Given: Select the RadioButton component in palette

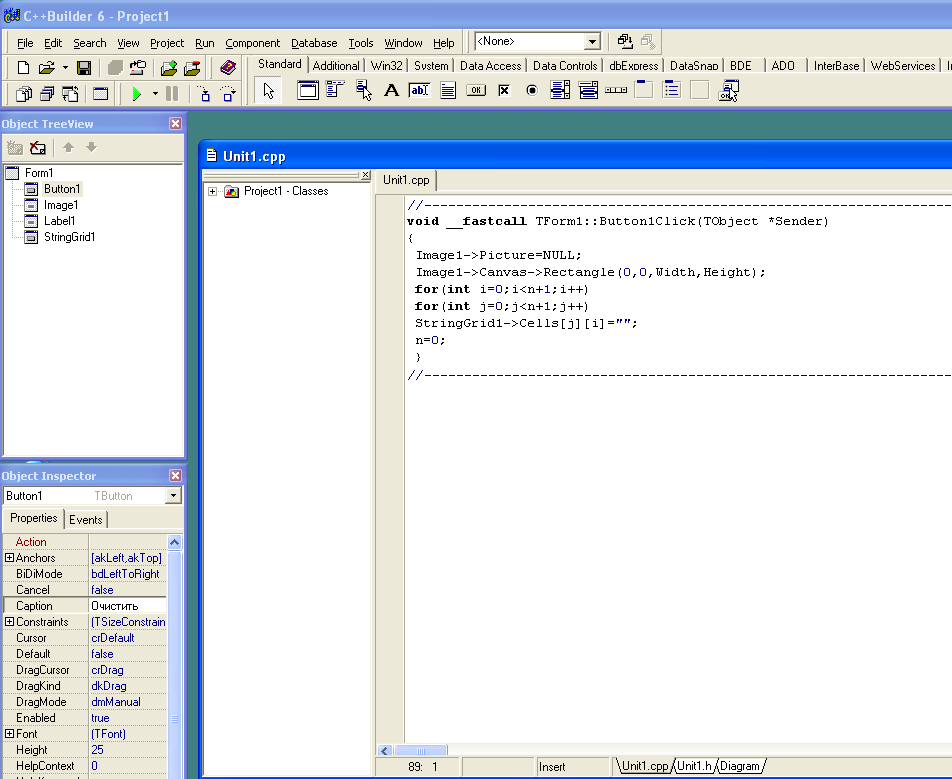Looking at the screenshot, I should tap(532, 90).
